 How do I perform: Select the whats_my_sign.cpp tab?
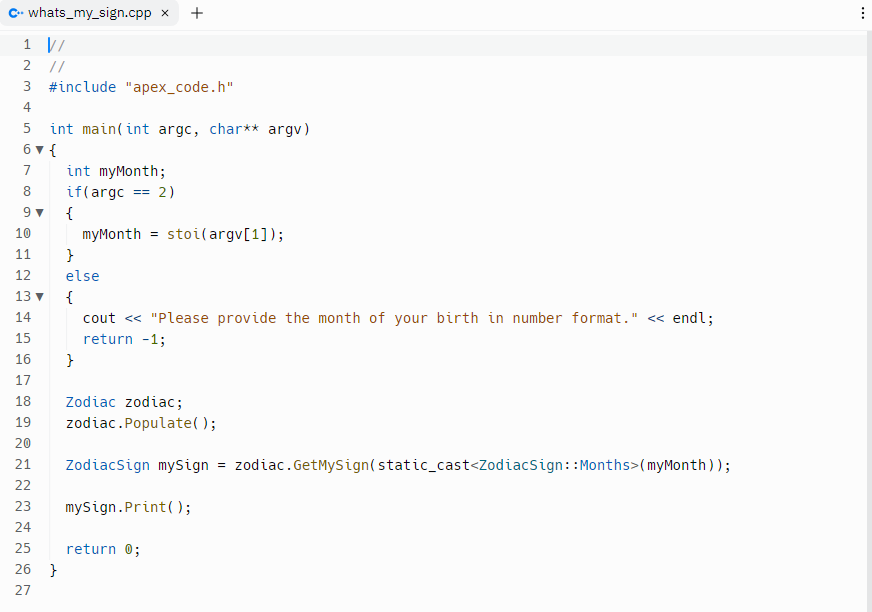click(90, 13)
